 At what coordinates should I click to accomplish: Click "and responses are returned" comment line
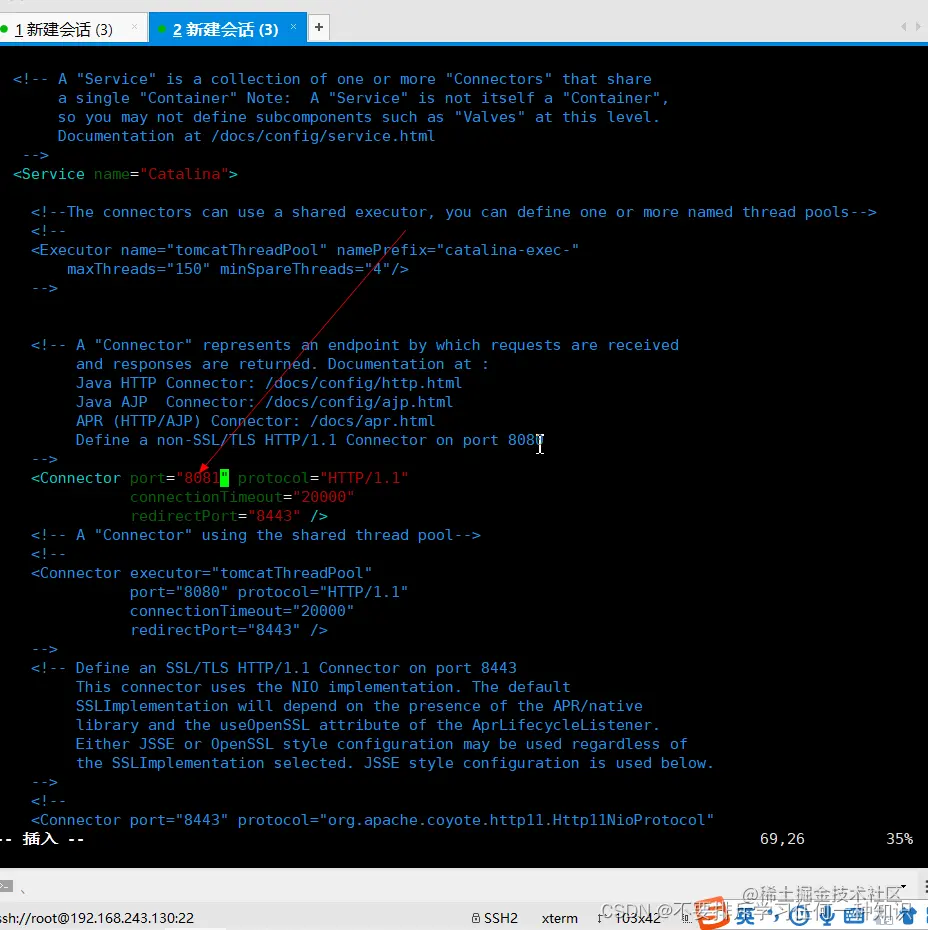click(x=282, y=364)
